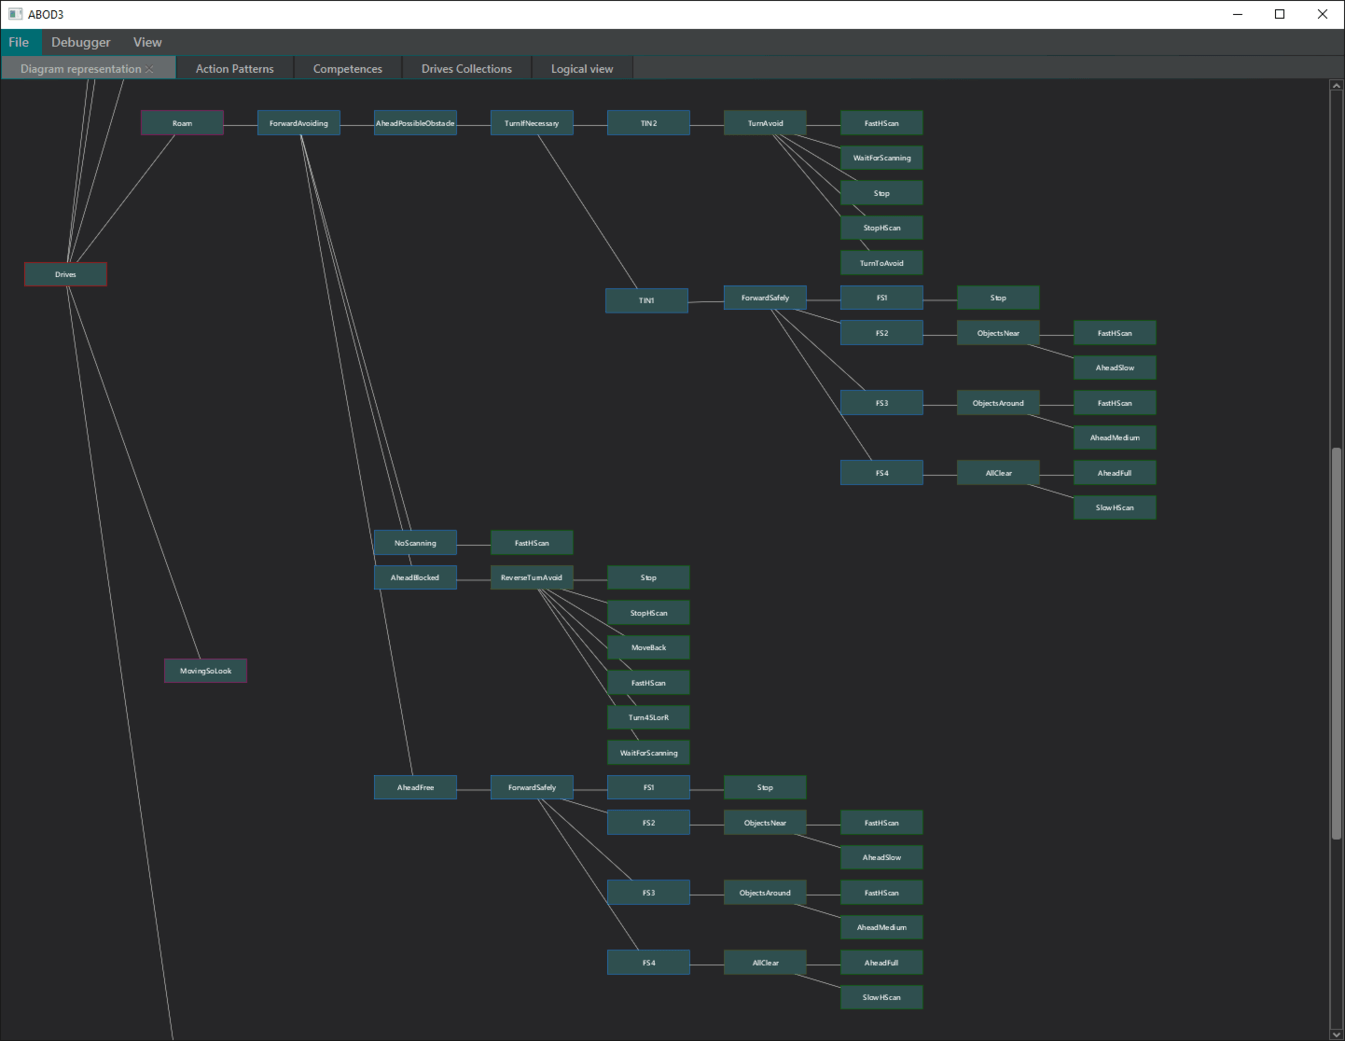Select the AheadPossibleObstacle node
Viewport: 1345px width, 1041px height.
coord(415,123)
